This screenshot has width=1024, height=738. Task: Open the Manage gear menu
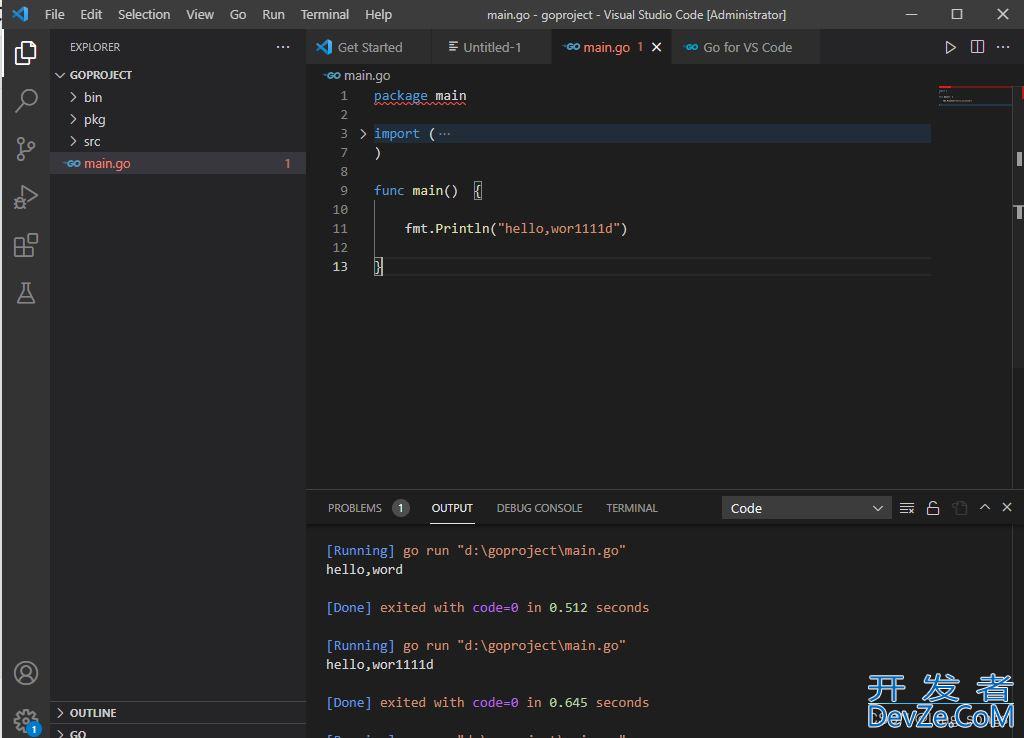[x=25, y=721]
